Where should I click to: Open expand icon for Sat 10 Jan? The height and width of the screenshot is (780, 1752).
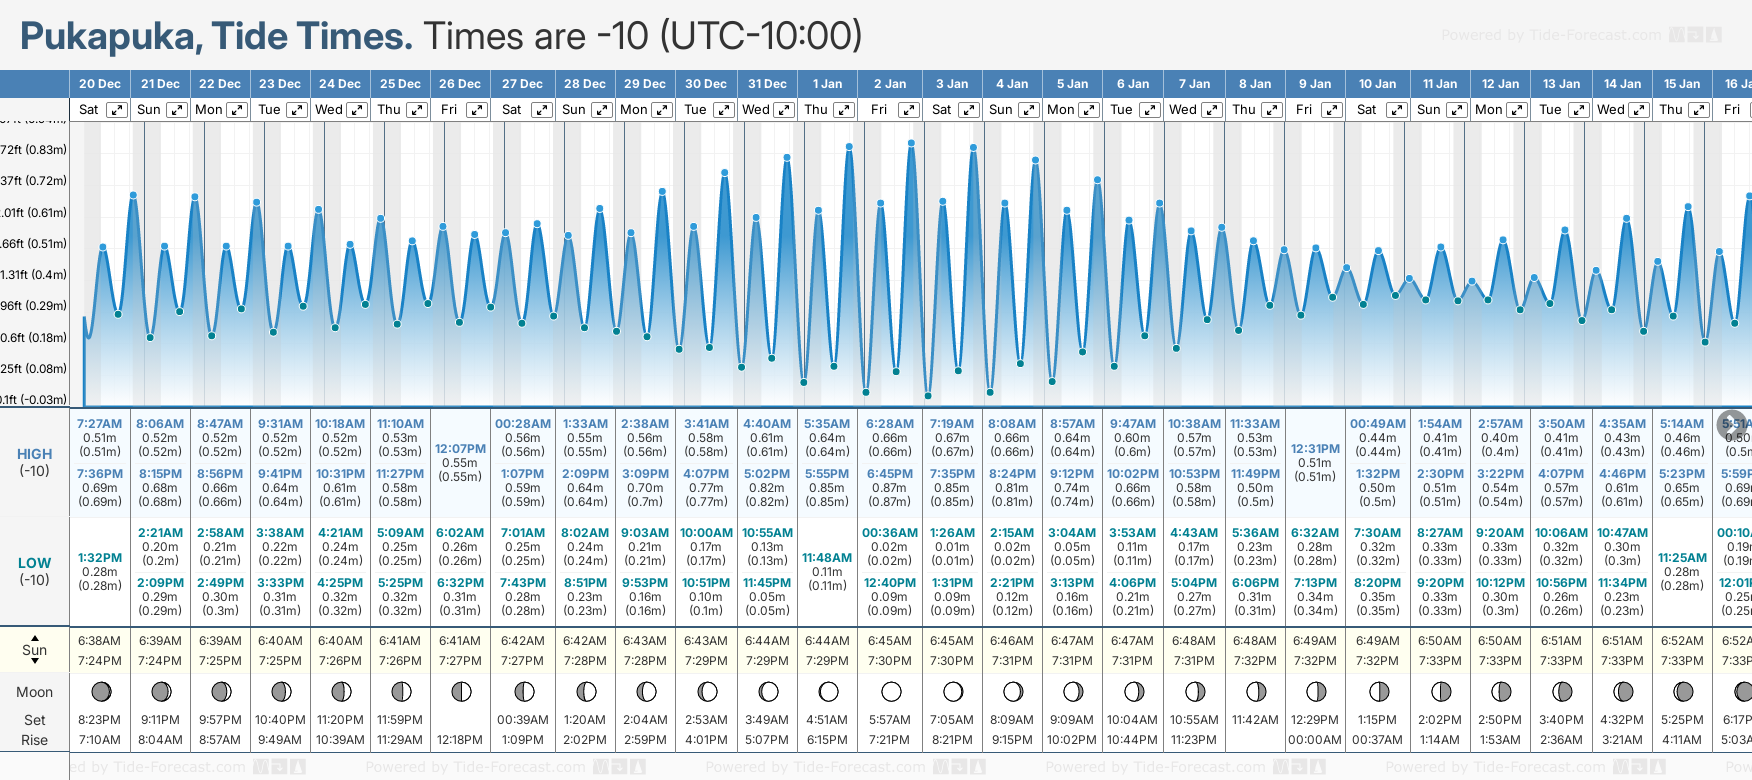pos(1395,110)
